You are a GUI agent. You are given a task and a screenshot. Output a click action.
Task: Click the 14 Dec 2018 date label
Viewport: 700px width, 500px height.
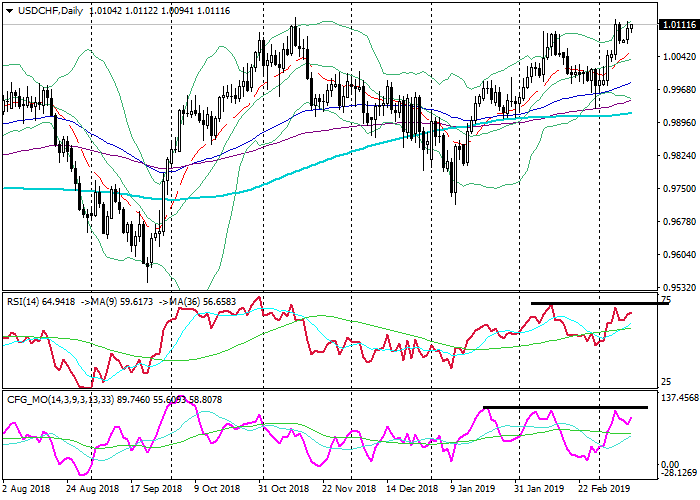pos(411,489)
